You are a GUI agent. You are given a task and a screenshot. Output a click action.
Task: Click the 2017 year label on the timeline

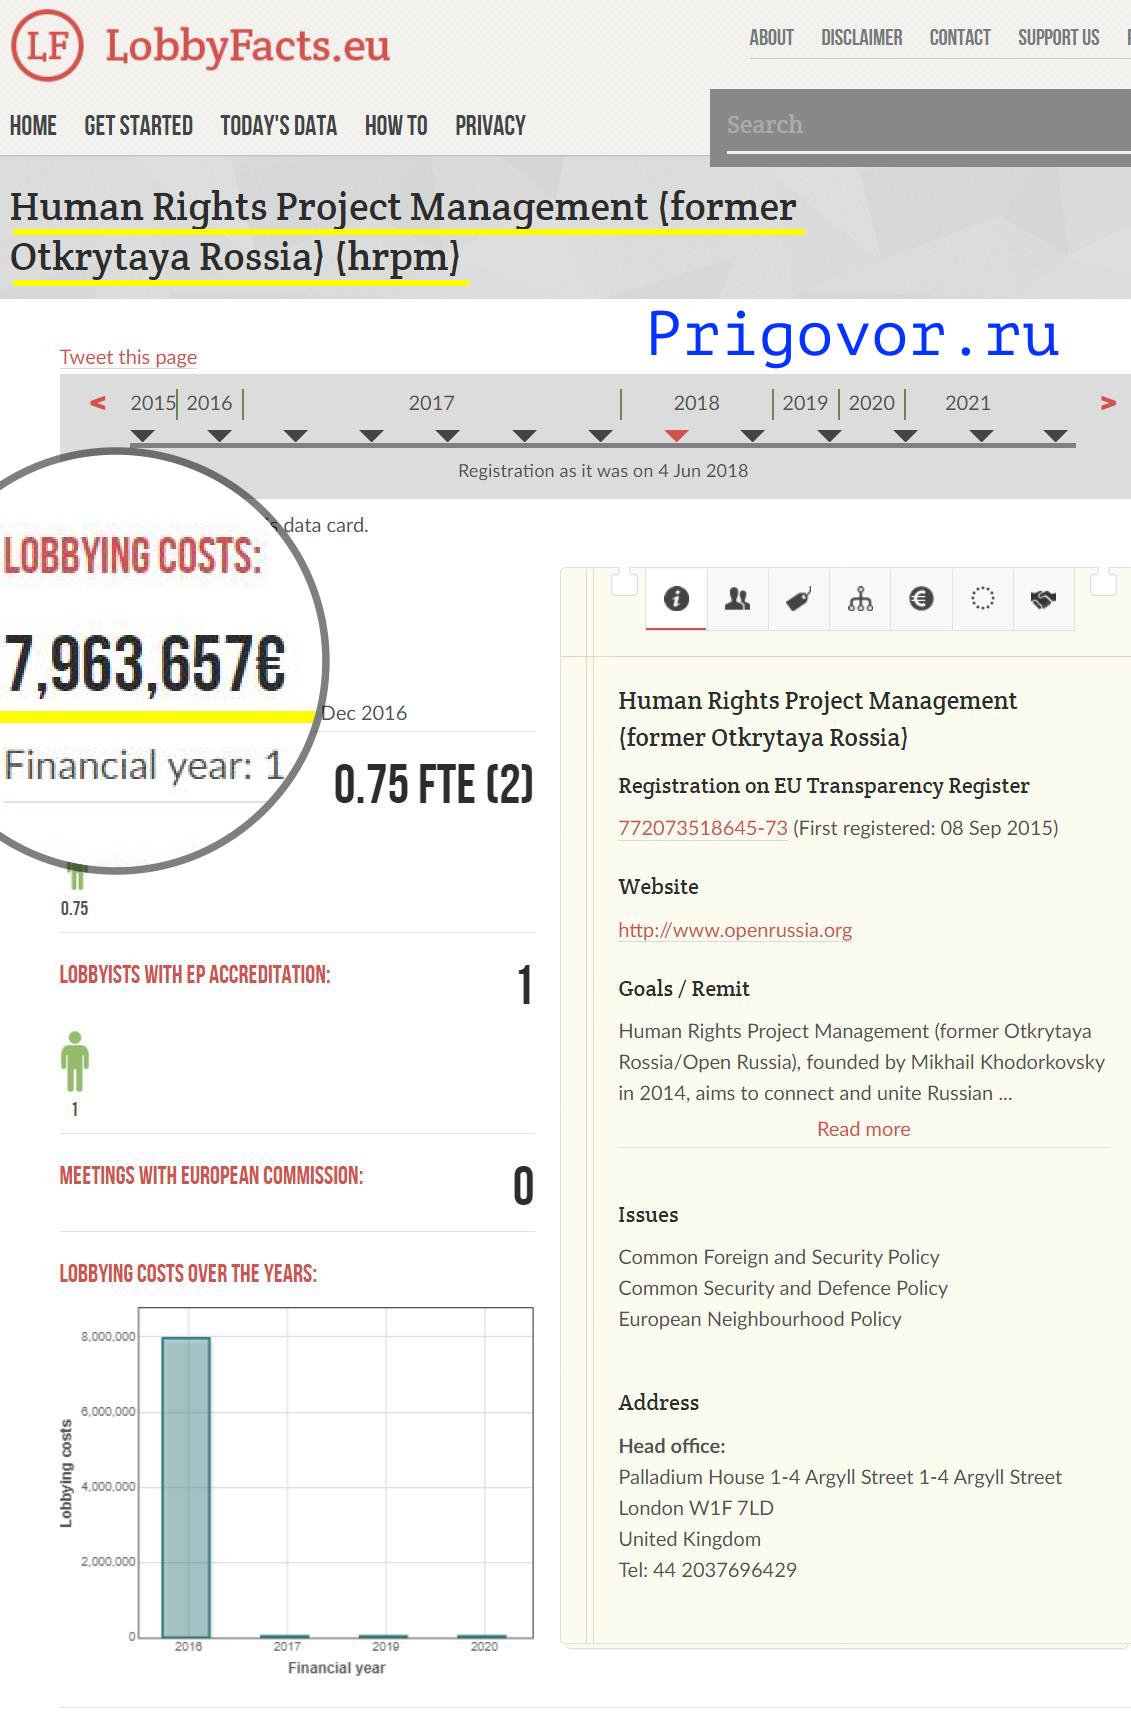(431, 403)
